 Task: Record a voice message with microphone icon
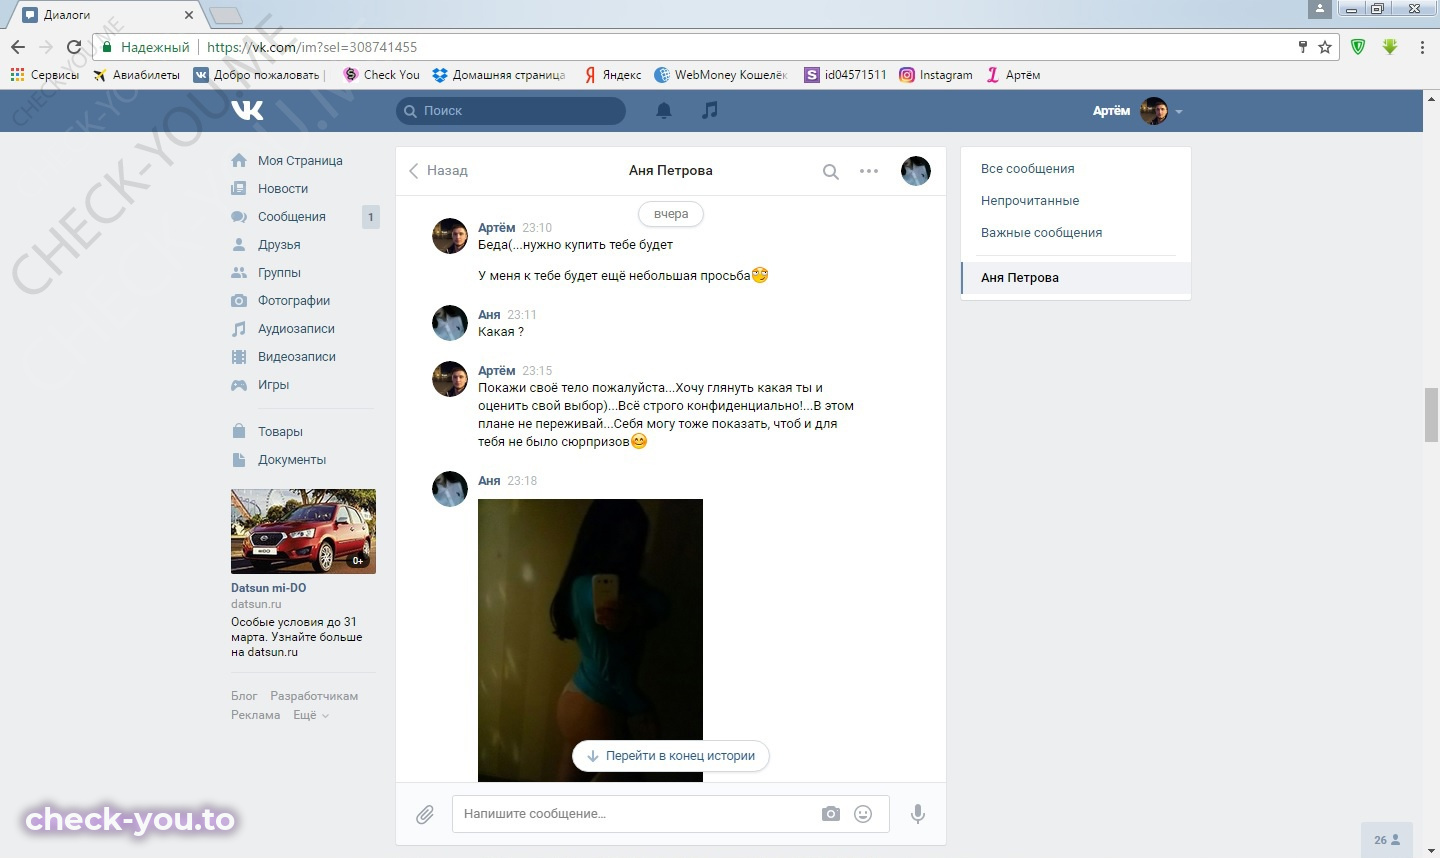917,814
